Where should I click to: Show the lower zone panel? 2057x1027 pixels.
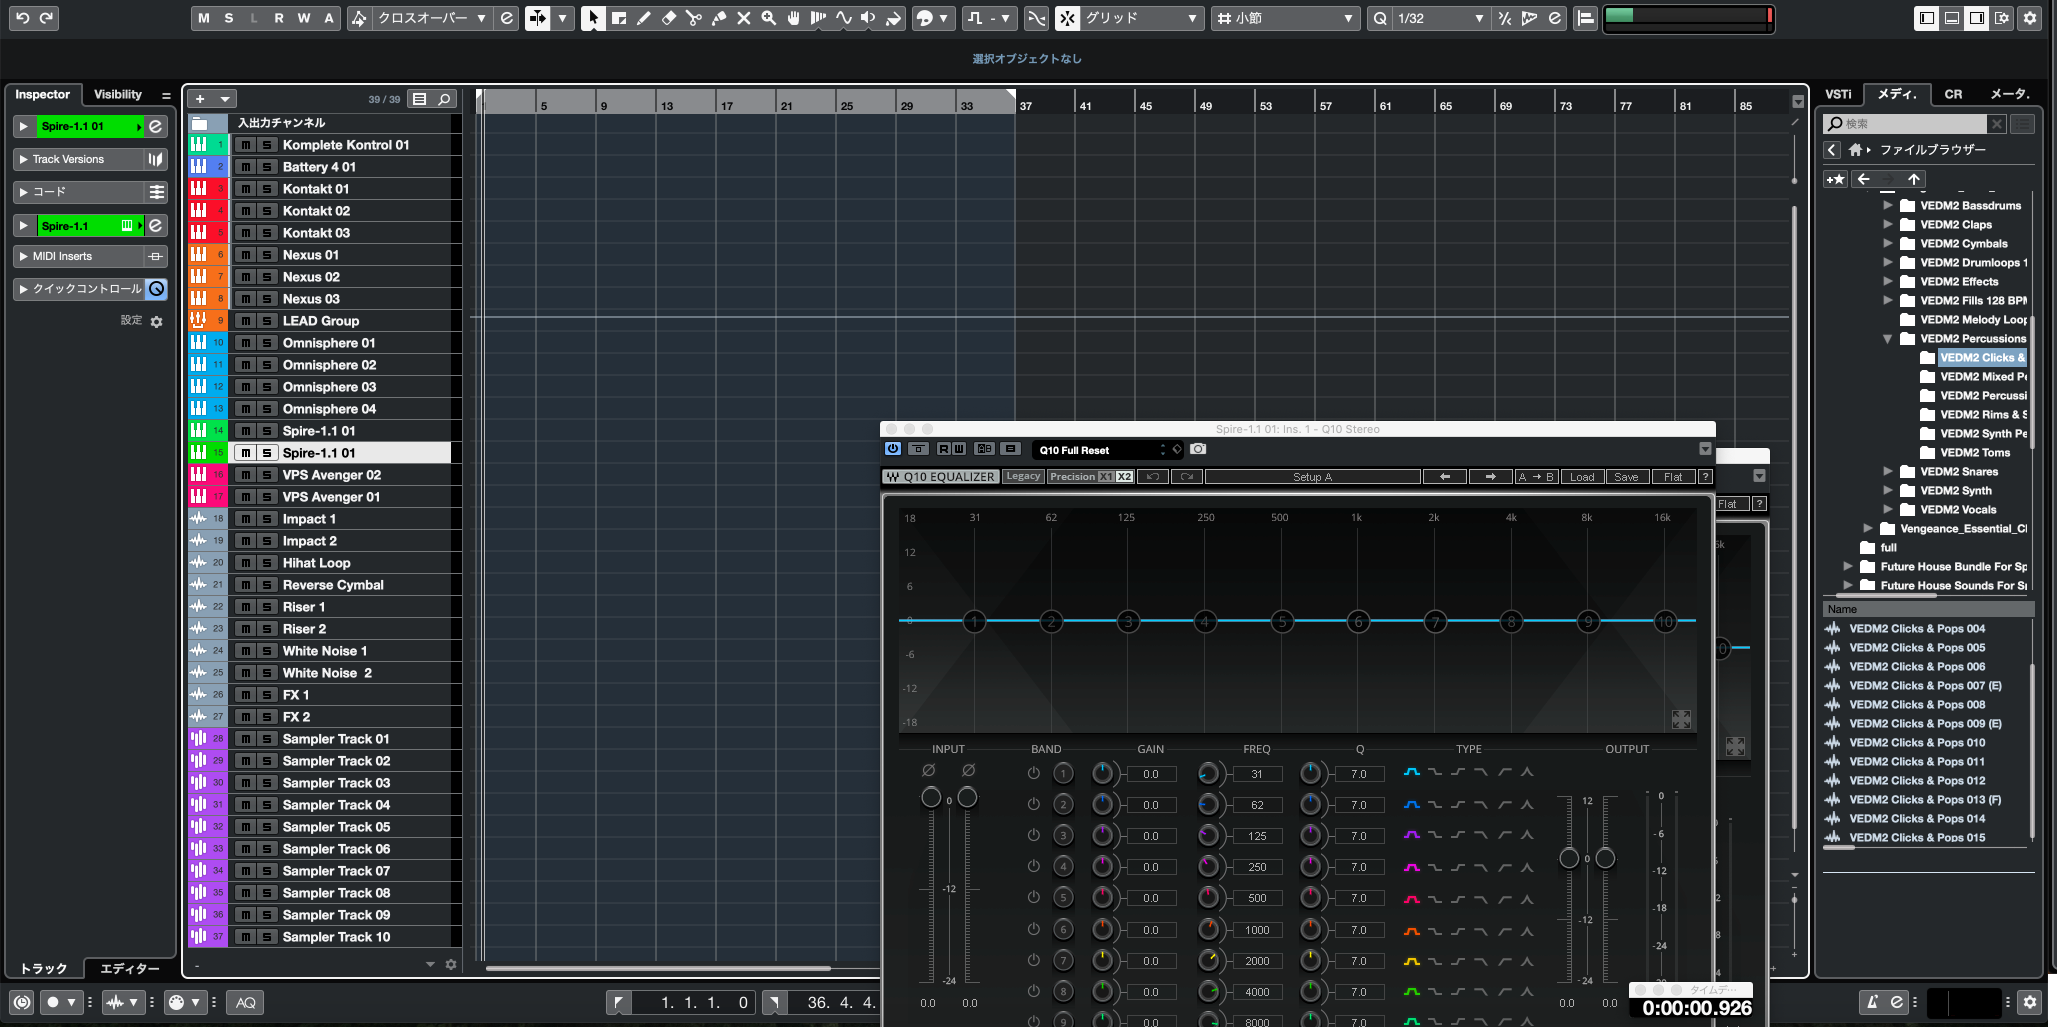click(x=1951, y=18)
